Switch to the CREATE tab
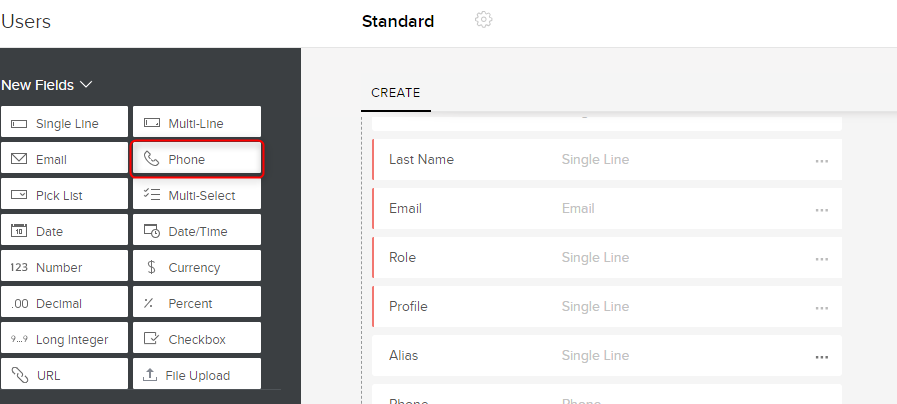 [395, 93]
